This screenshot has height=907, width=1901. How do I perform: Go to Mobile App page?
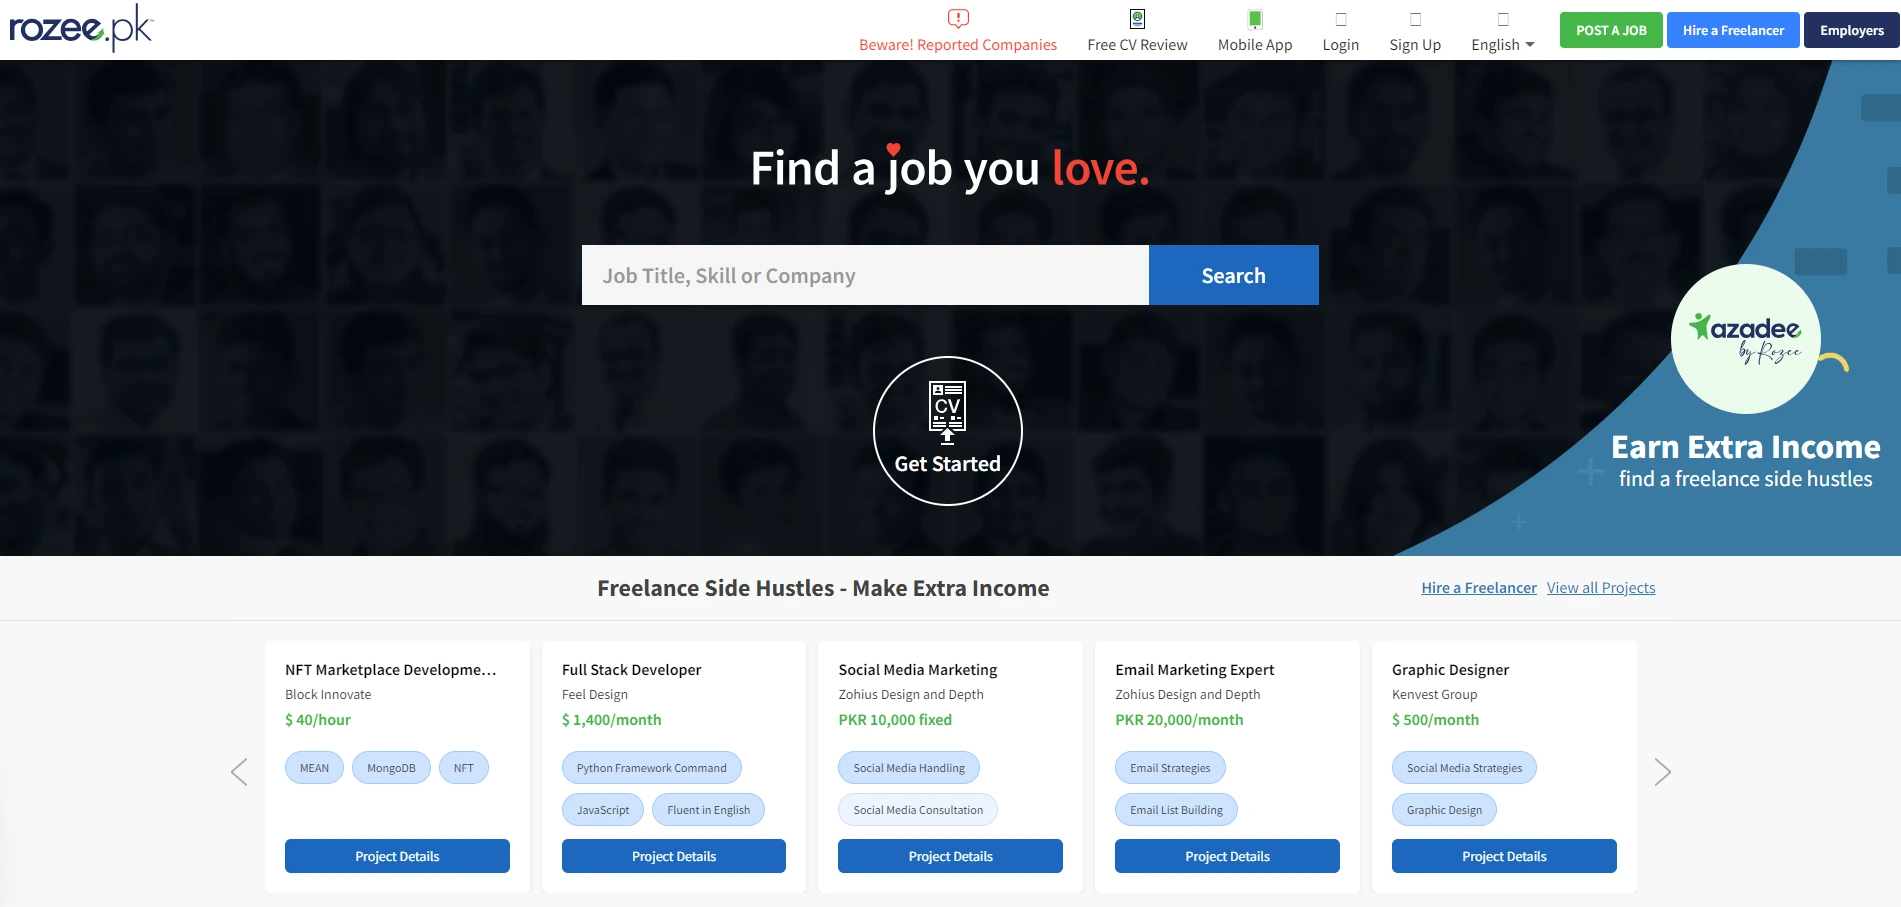click(1255, 45)
